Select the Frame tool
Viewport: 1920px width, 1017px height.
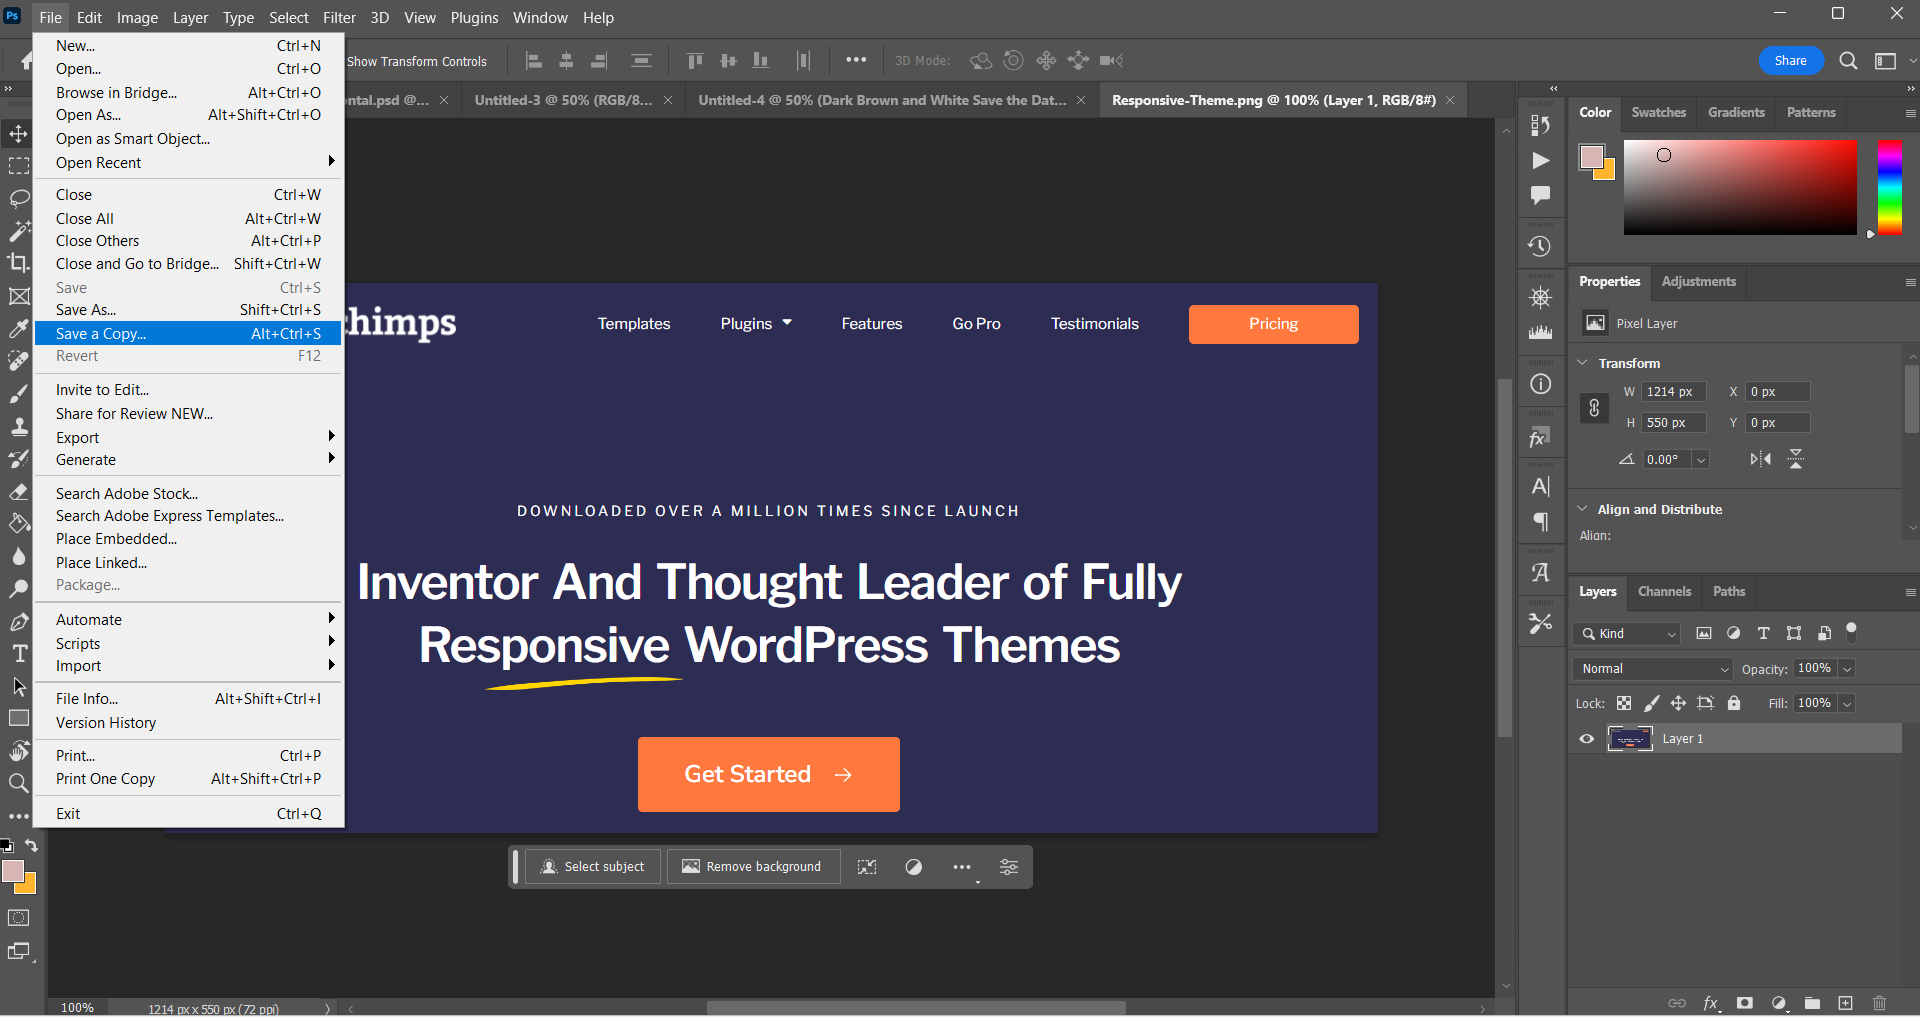(x=18, y=296)
